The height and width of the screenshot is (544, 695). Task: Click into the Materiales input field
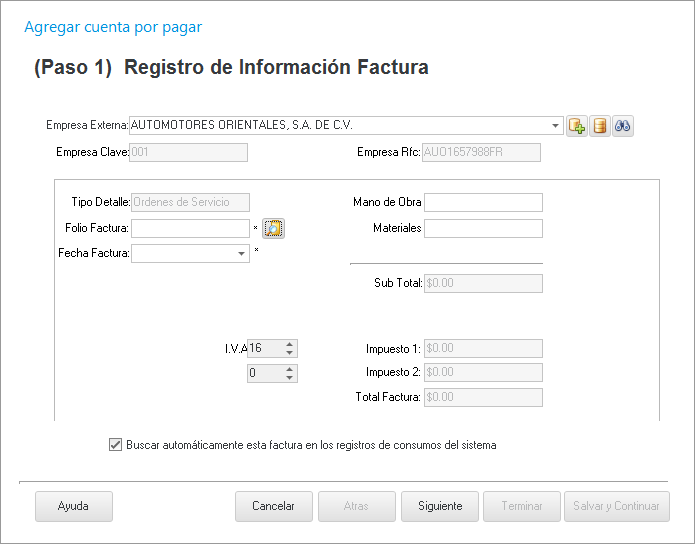483,229
